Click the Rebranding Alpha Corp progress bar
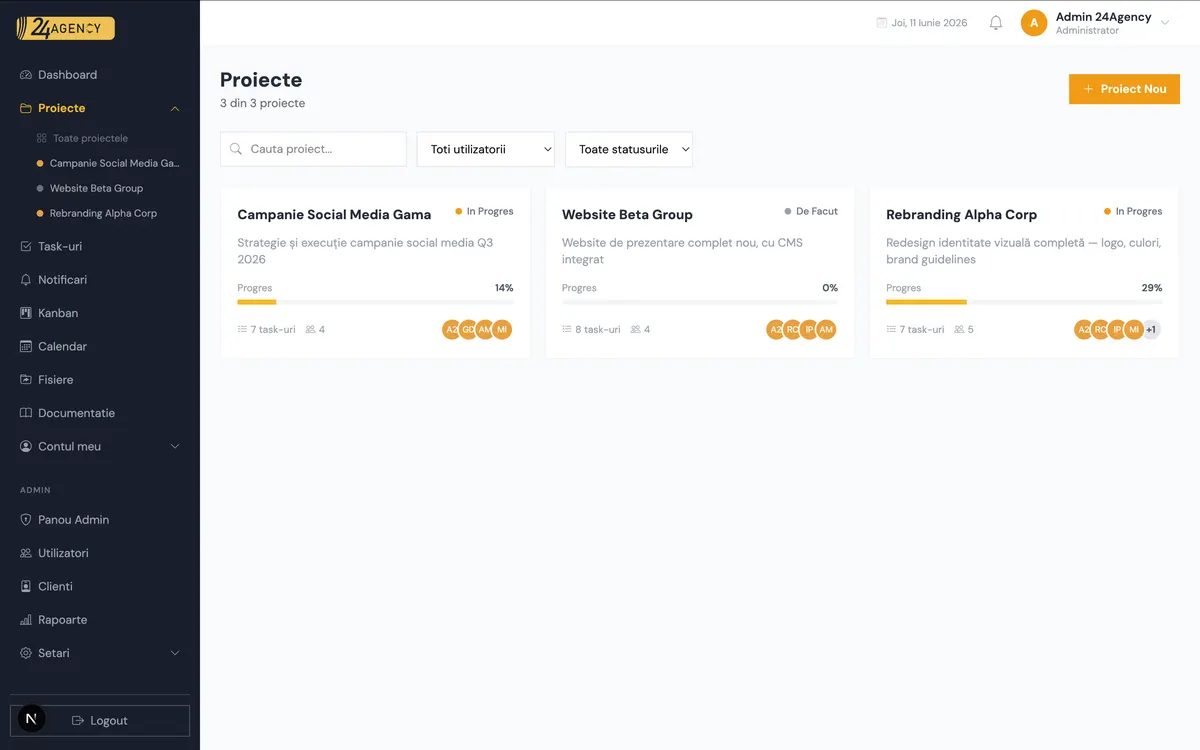This screenshot has width=1200, height=750. point(1024,302)
